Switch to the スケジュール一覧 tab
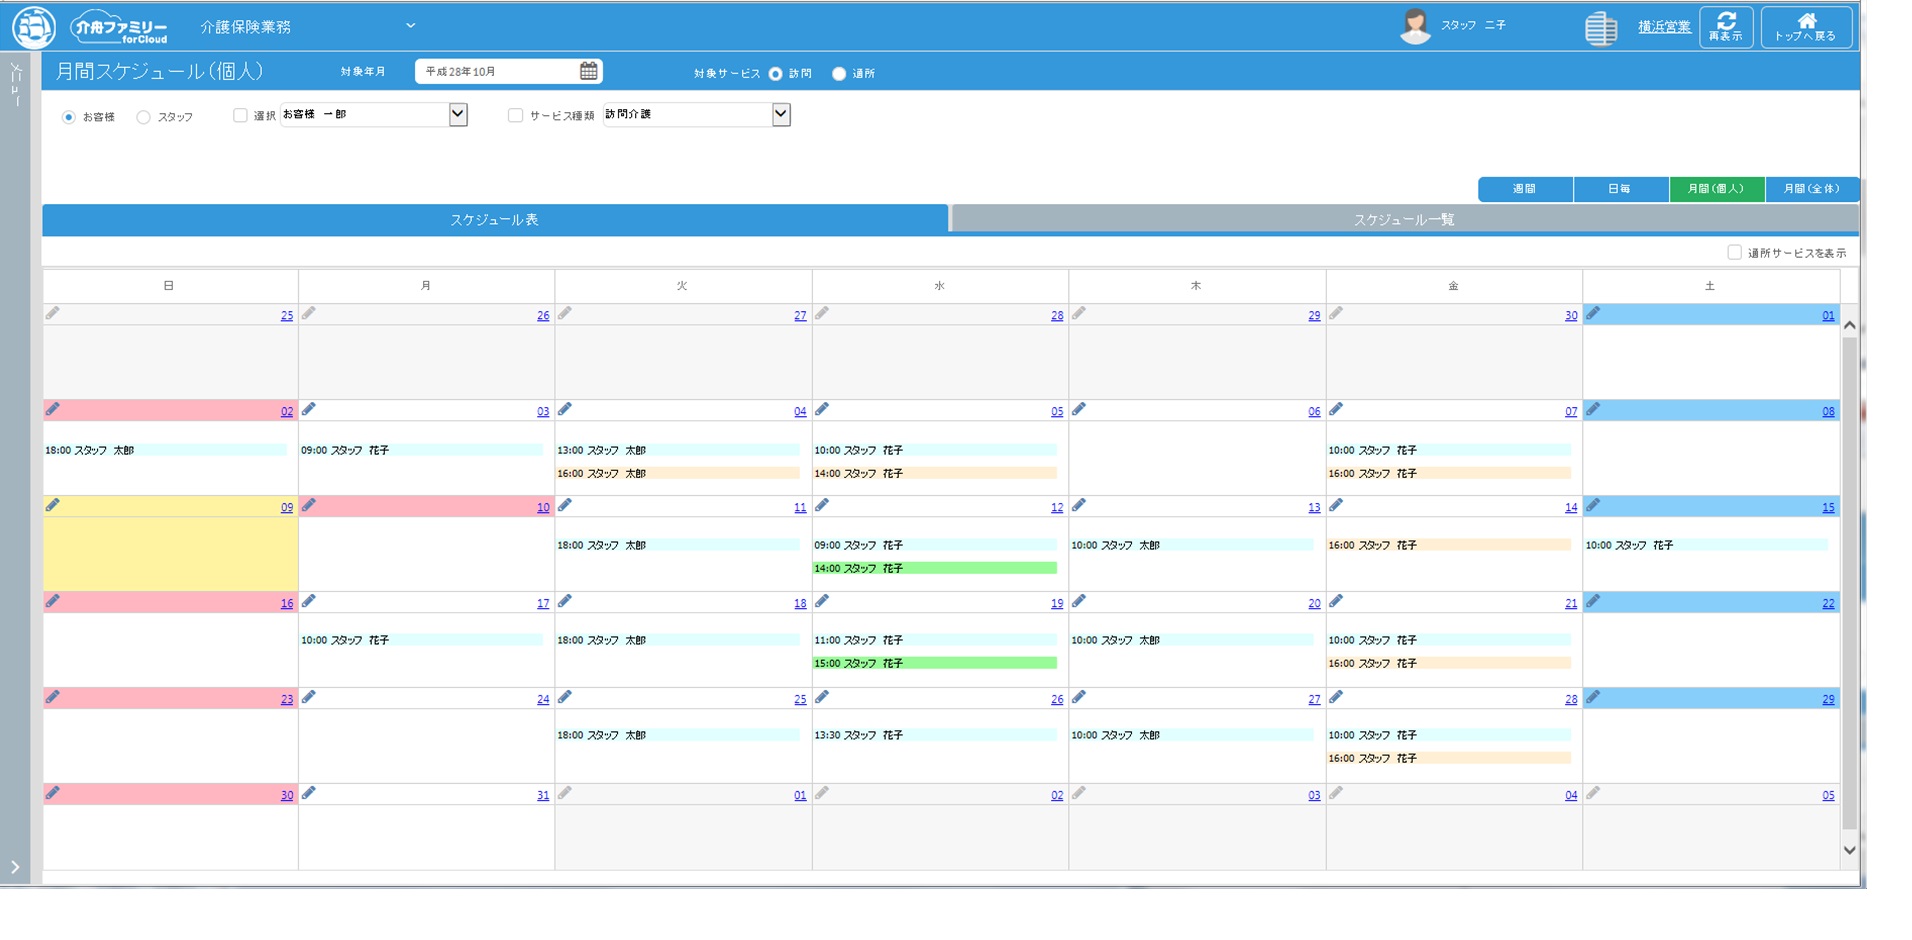The height and width of the screenshot is (940, 1912). 1405,219
